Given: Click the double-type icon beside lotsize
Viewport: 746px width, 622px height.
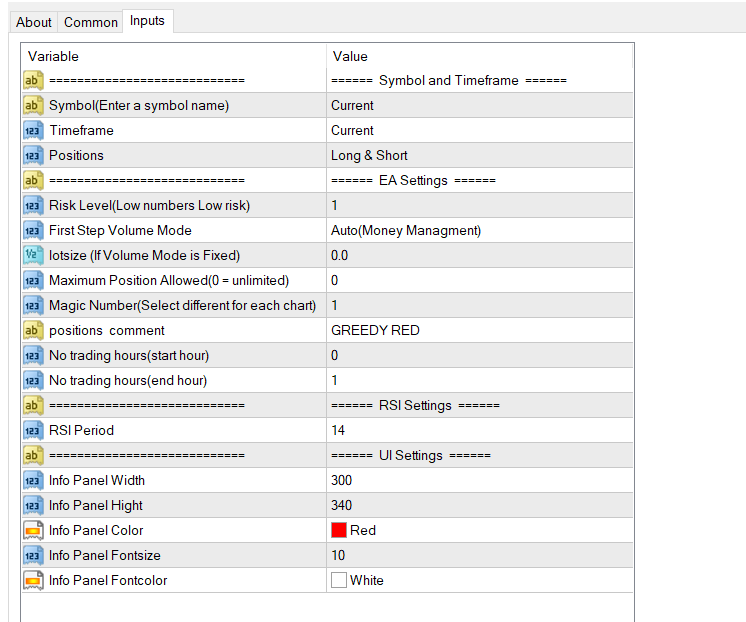Looking at the screenshot, I should pos(33,256).
